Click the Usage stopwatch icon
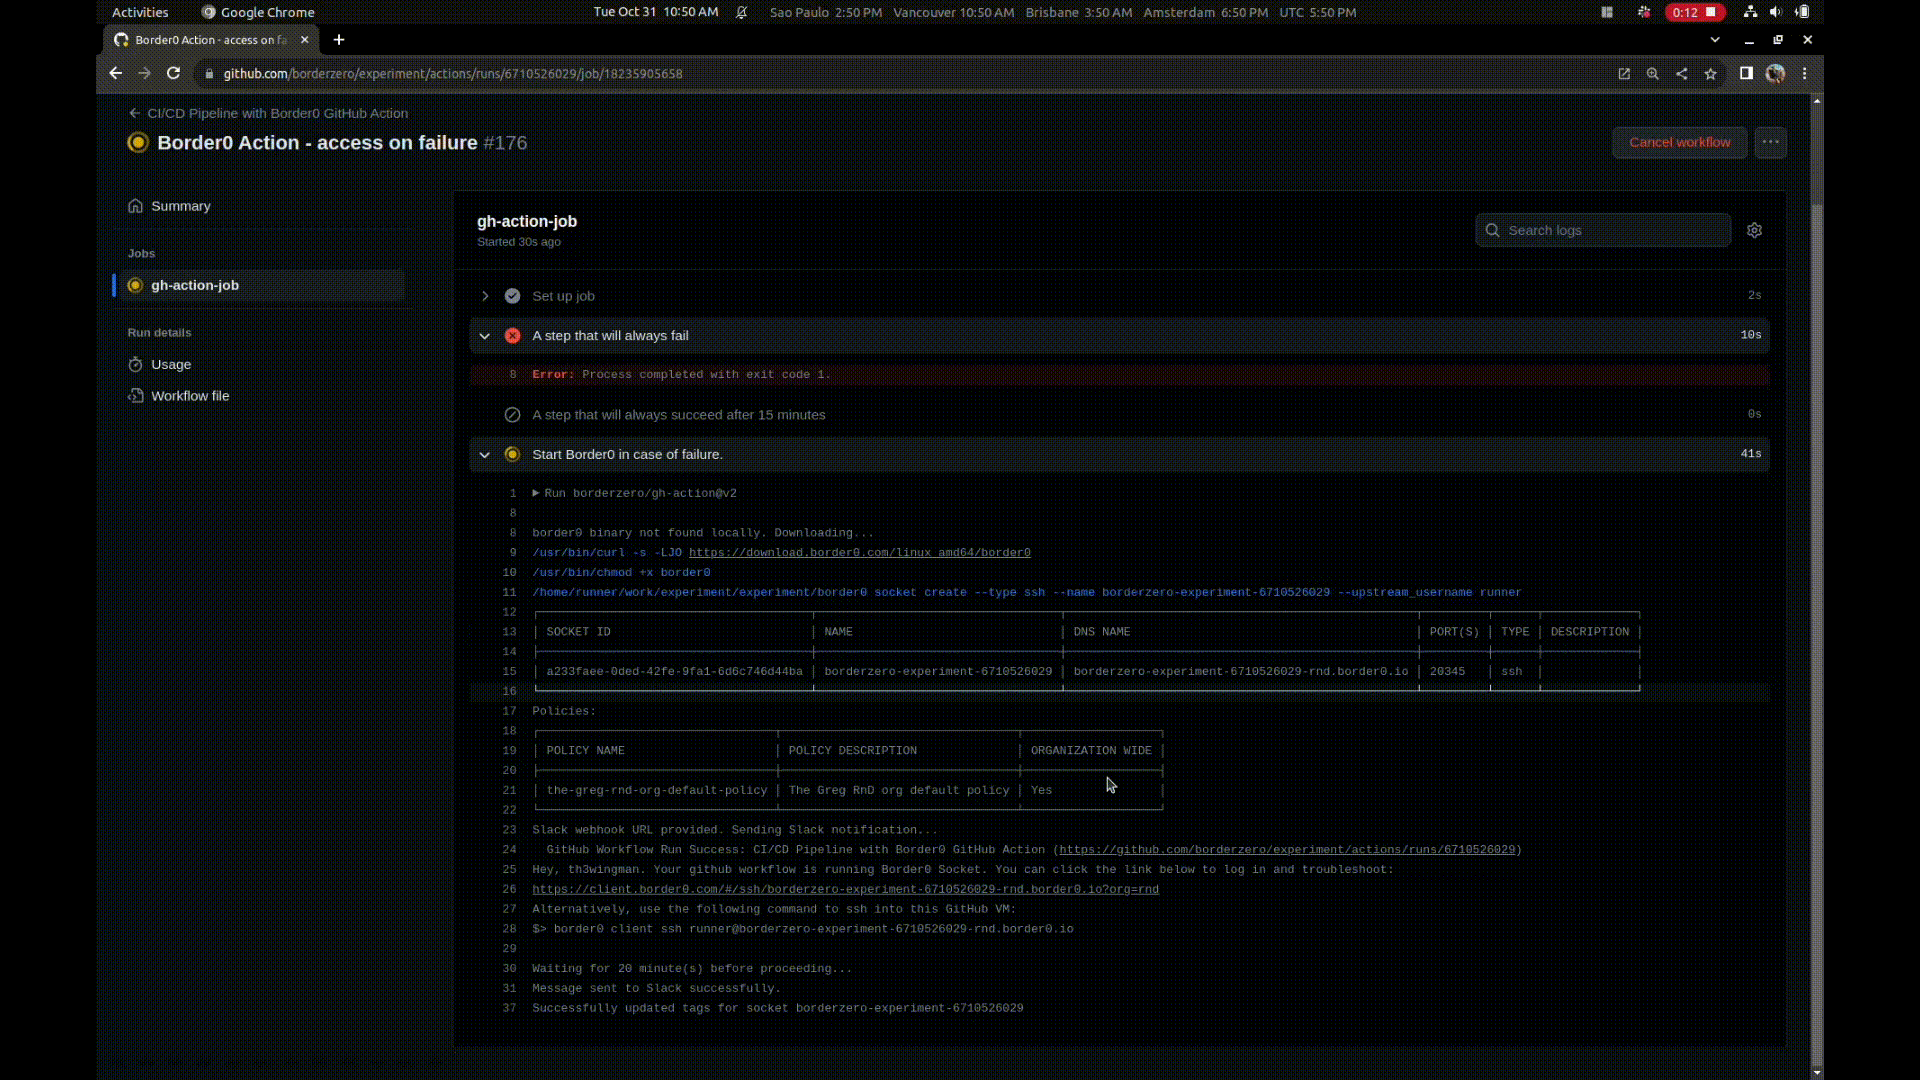Image resolution: width=1920 pixels, height=1080 pixels. (x=135, y=364)
